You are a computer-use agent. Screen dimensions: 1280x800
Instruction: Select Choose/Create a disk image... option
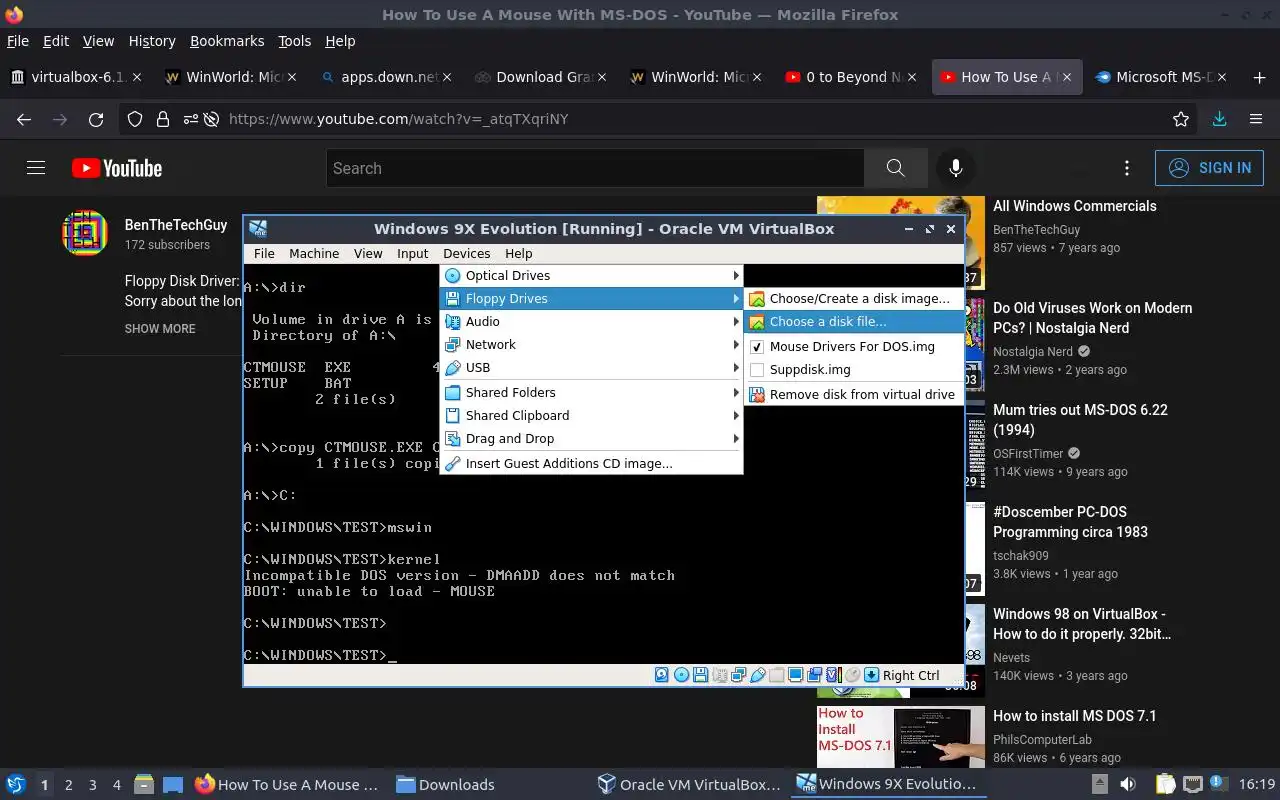854,298
